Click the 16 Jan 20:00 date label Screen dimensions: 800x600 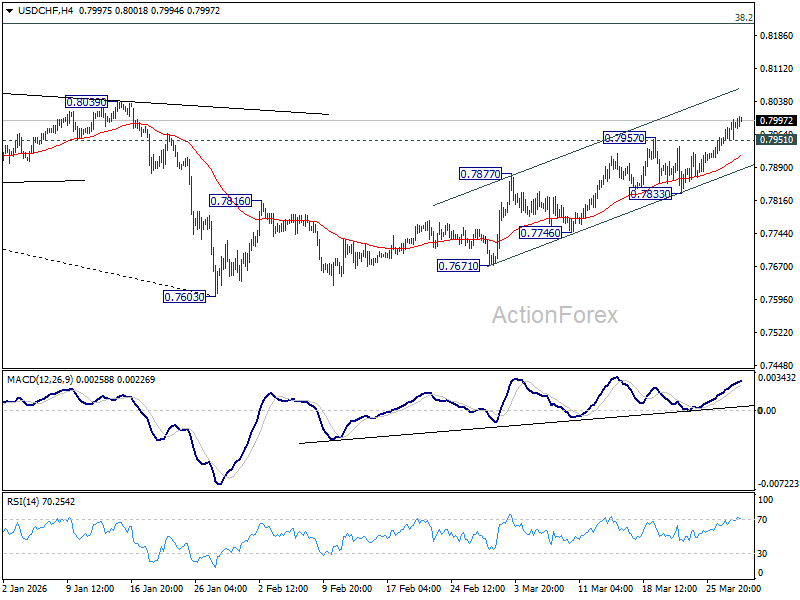[x=156, y=589]
